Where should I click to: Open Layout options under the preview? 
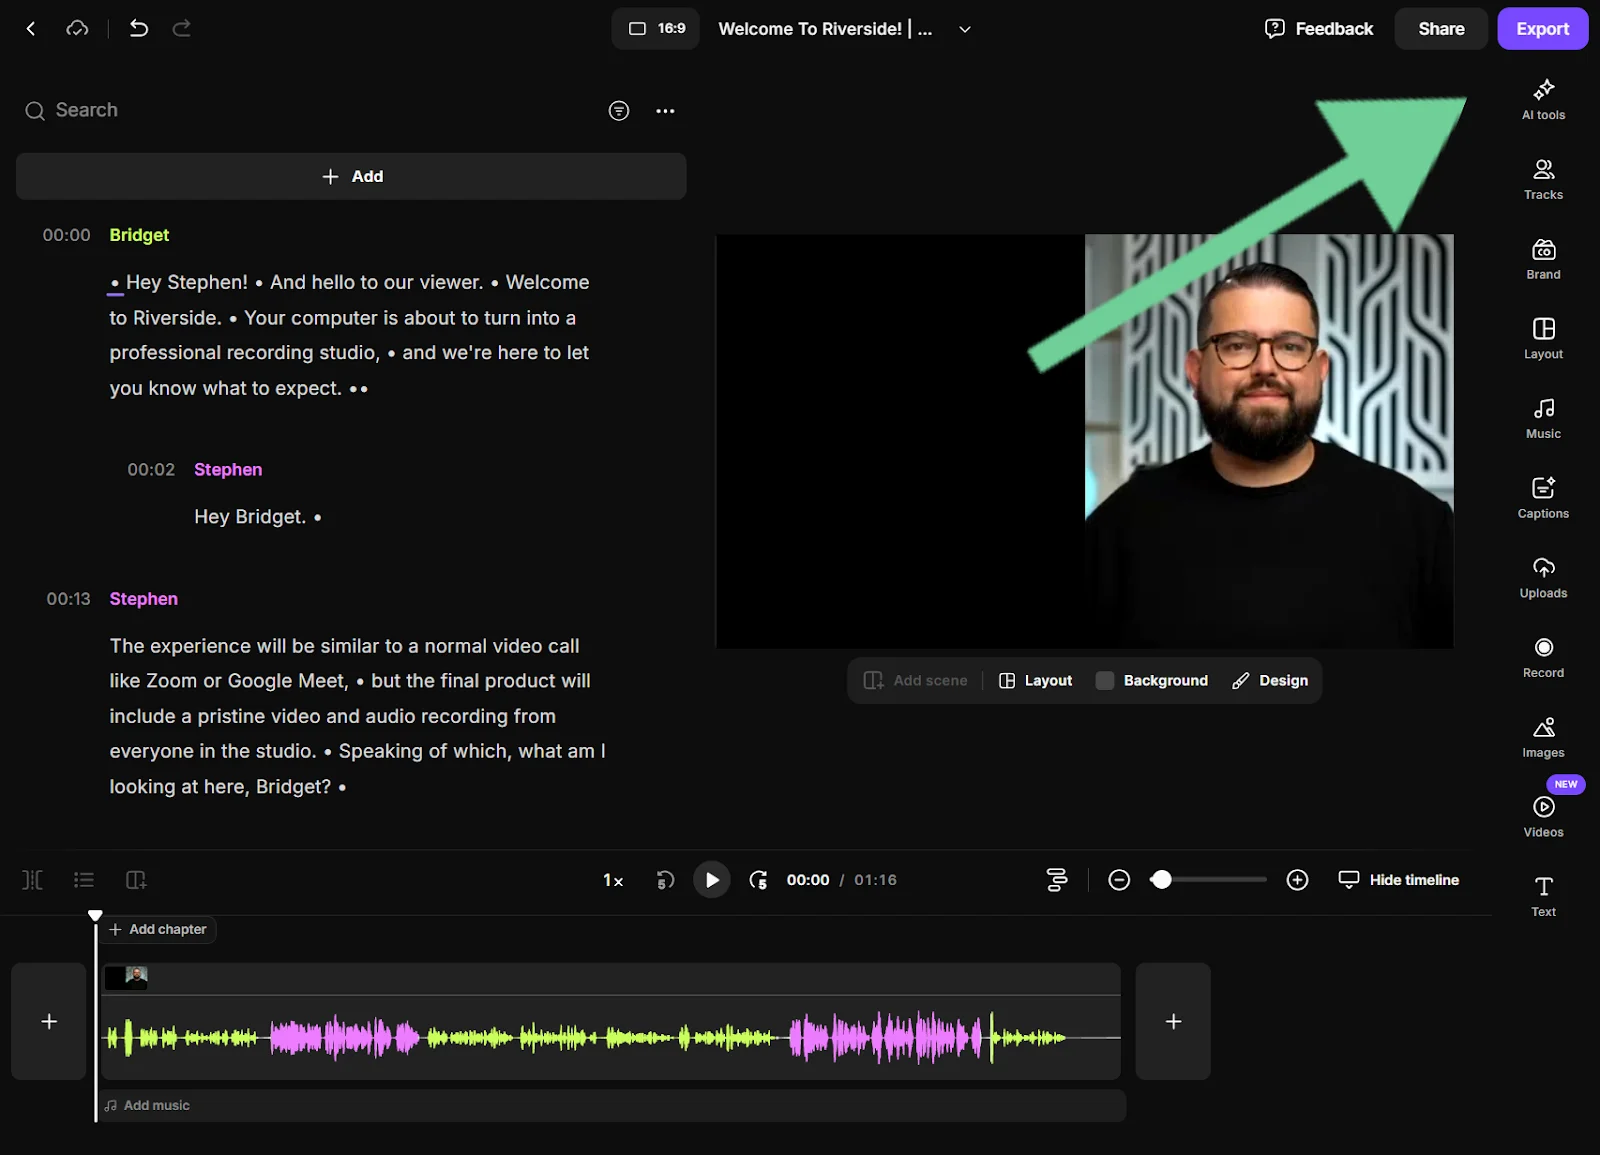[1035, 680]
